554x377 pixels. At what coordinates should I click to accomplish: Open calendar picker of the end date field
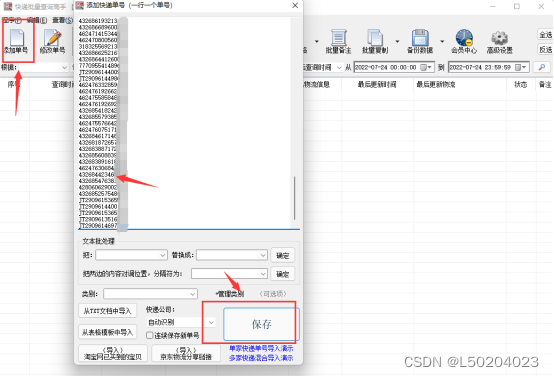point(521,67)
